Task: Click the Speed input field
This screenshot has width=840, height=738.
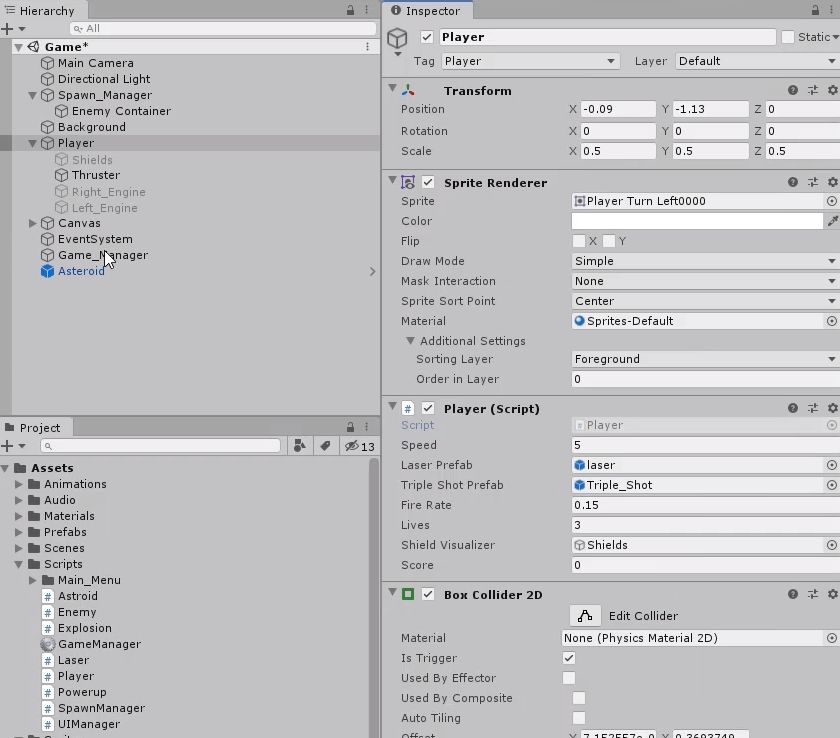Action: point(700,445)
